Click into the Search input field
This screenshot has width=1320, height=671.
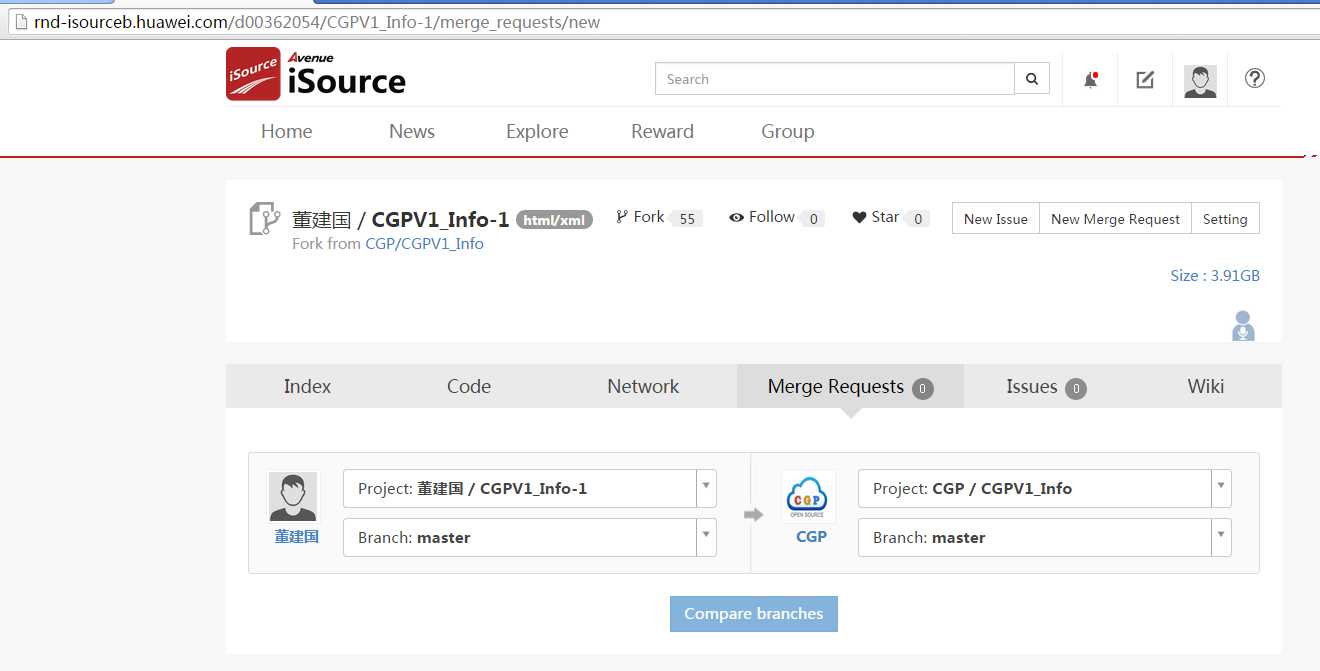[x=835, y=79]
